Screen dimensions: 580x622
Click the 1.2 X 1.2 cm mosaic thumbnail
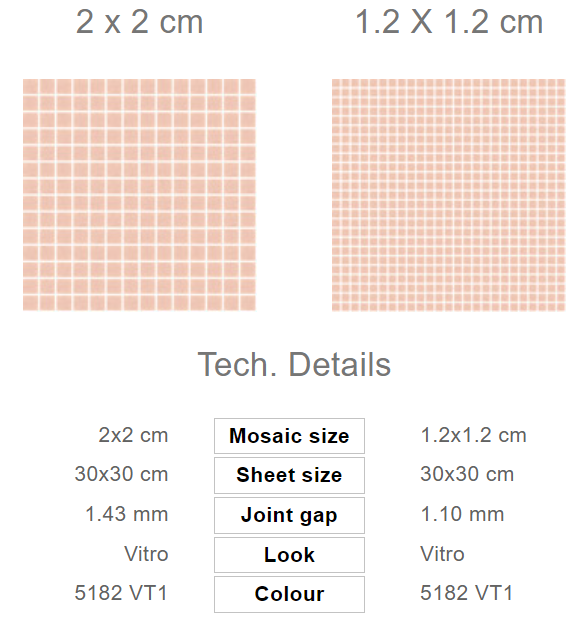pyautogui.click(x=448, y=195)
